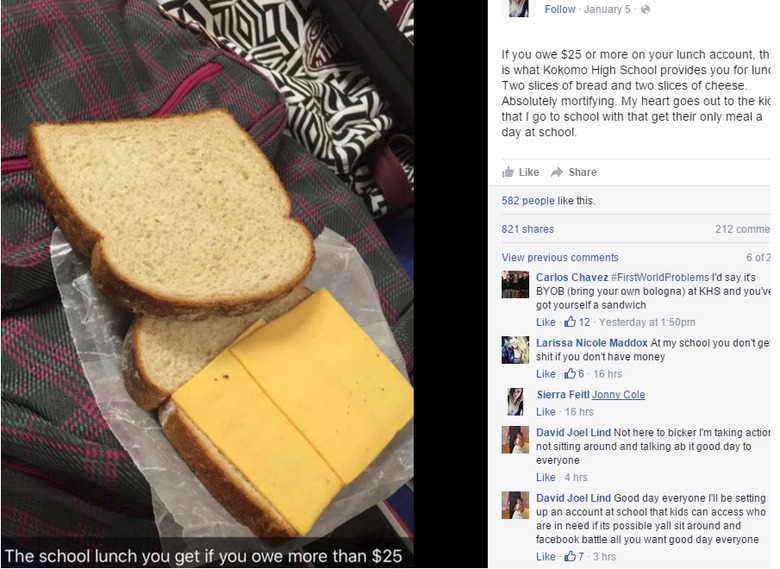
Task: Click the sandwich photo
Action: coord(207,284)
